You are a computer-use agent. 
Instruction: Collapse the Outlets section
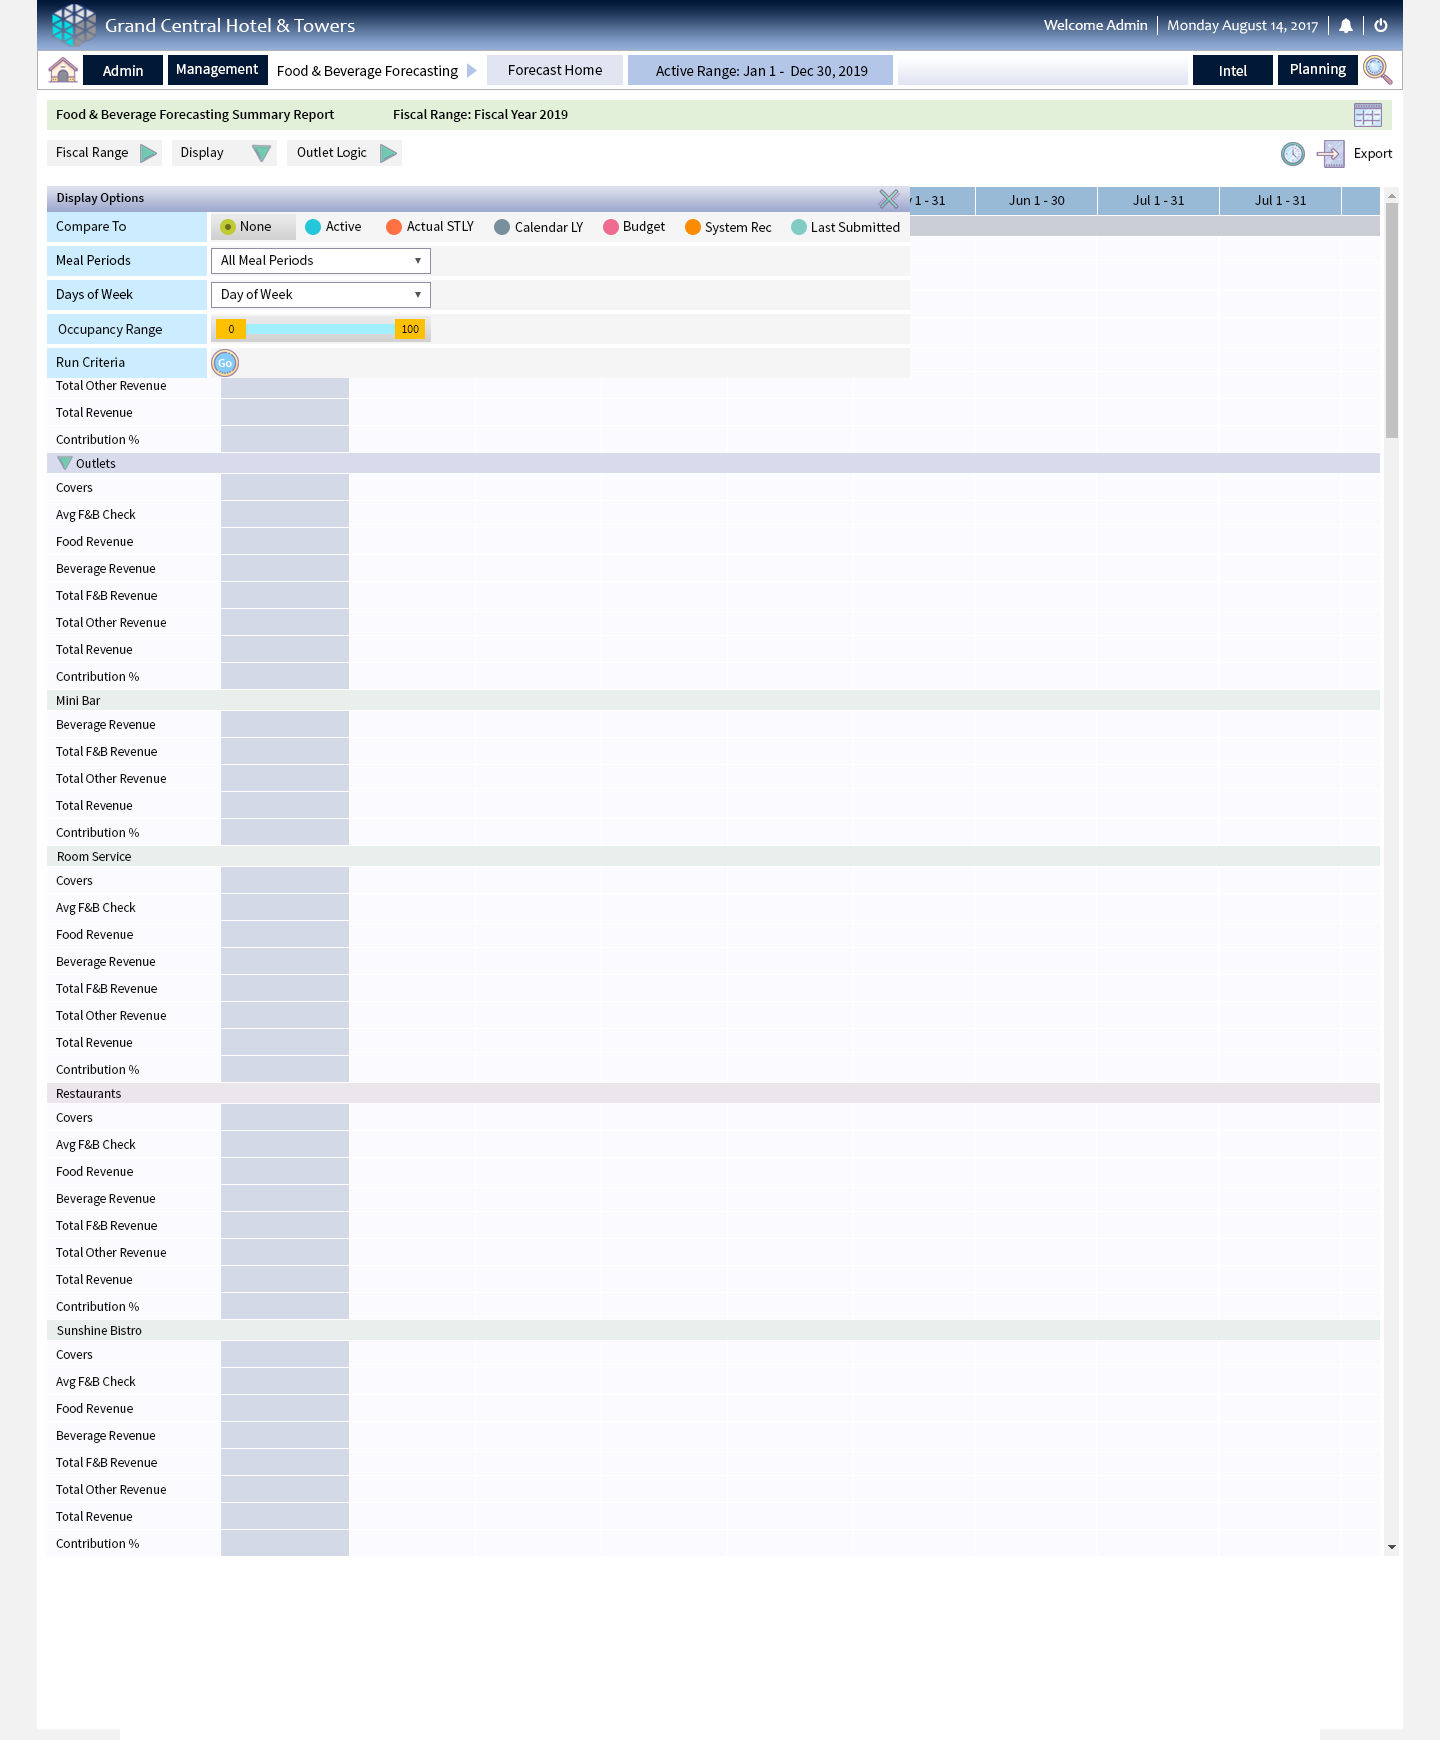click(x=65, y=463)
